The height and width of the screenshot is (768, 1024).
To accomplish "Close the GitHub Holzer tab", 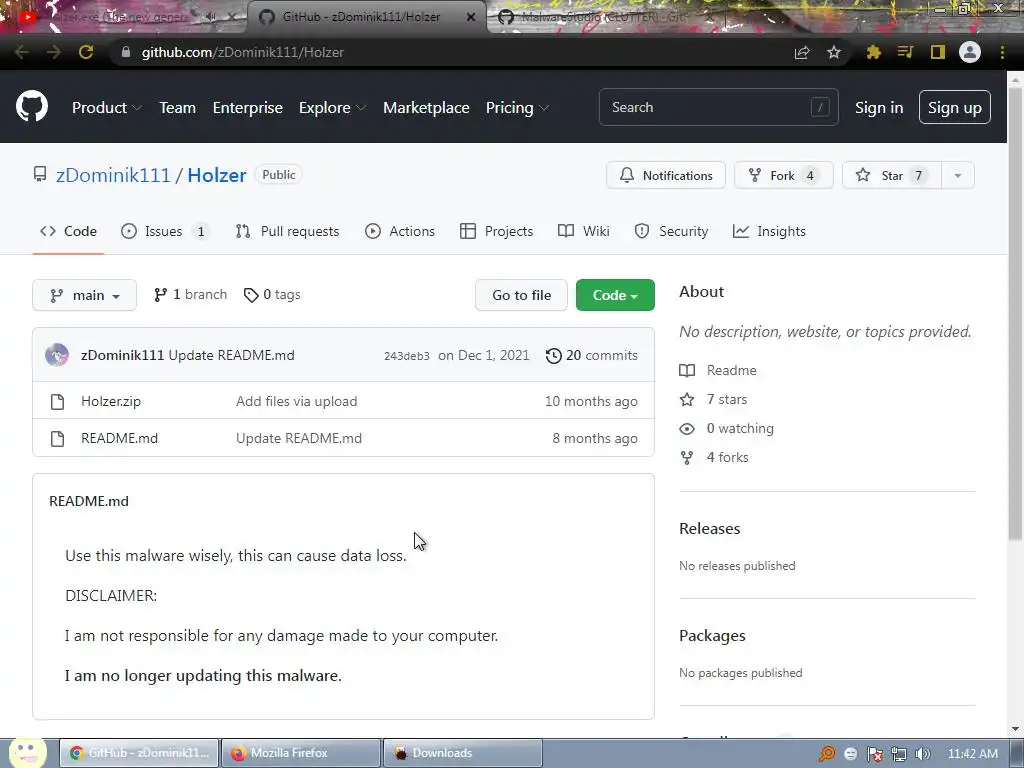I will coord(471,17).
